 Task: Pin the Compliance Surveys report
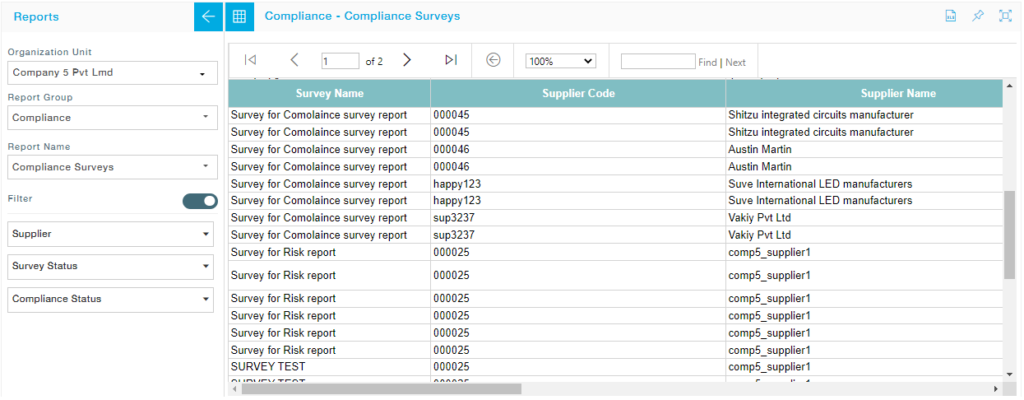tap(978, 17)
